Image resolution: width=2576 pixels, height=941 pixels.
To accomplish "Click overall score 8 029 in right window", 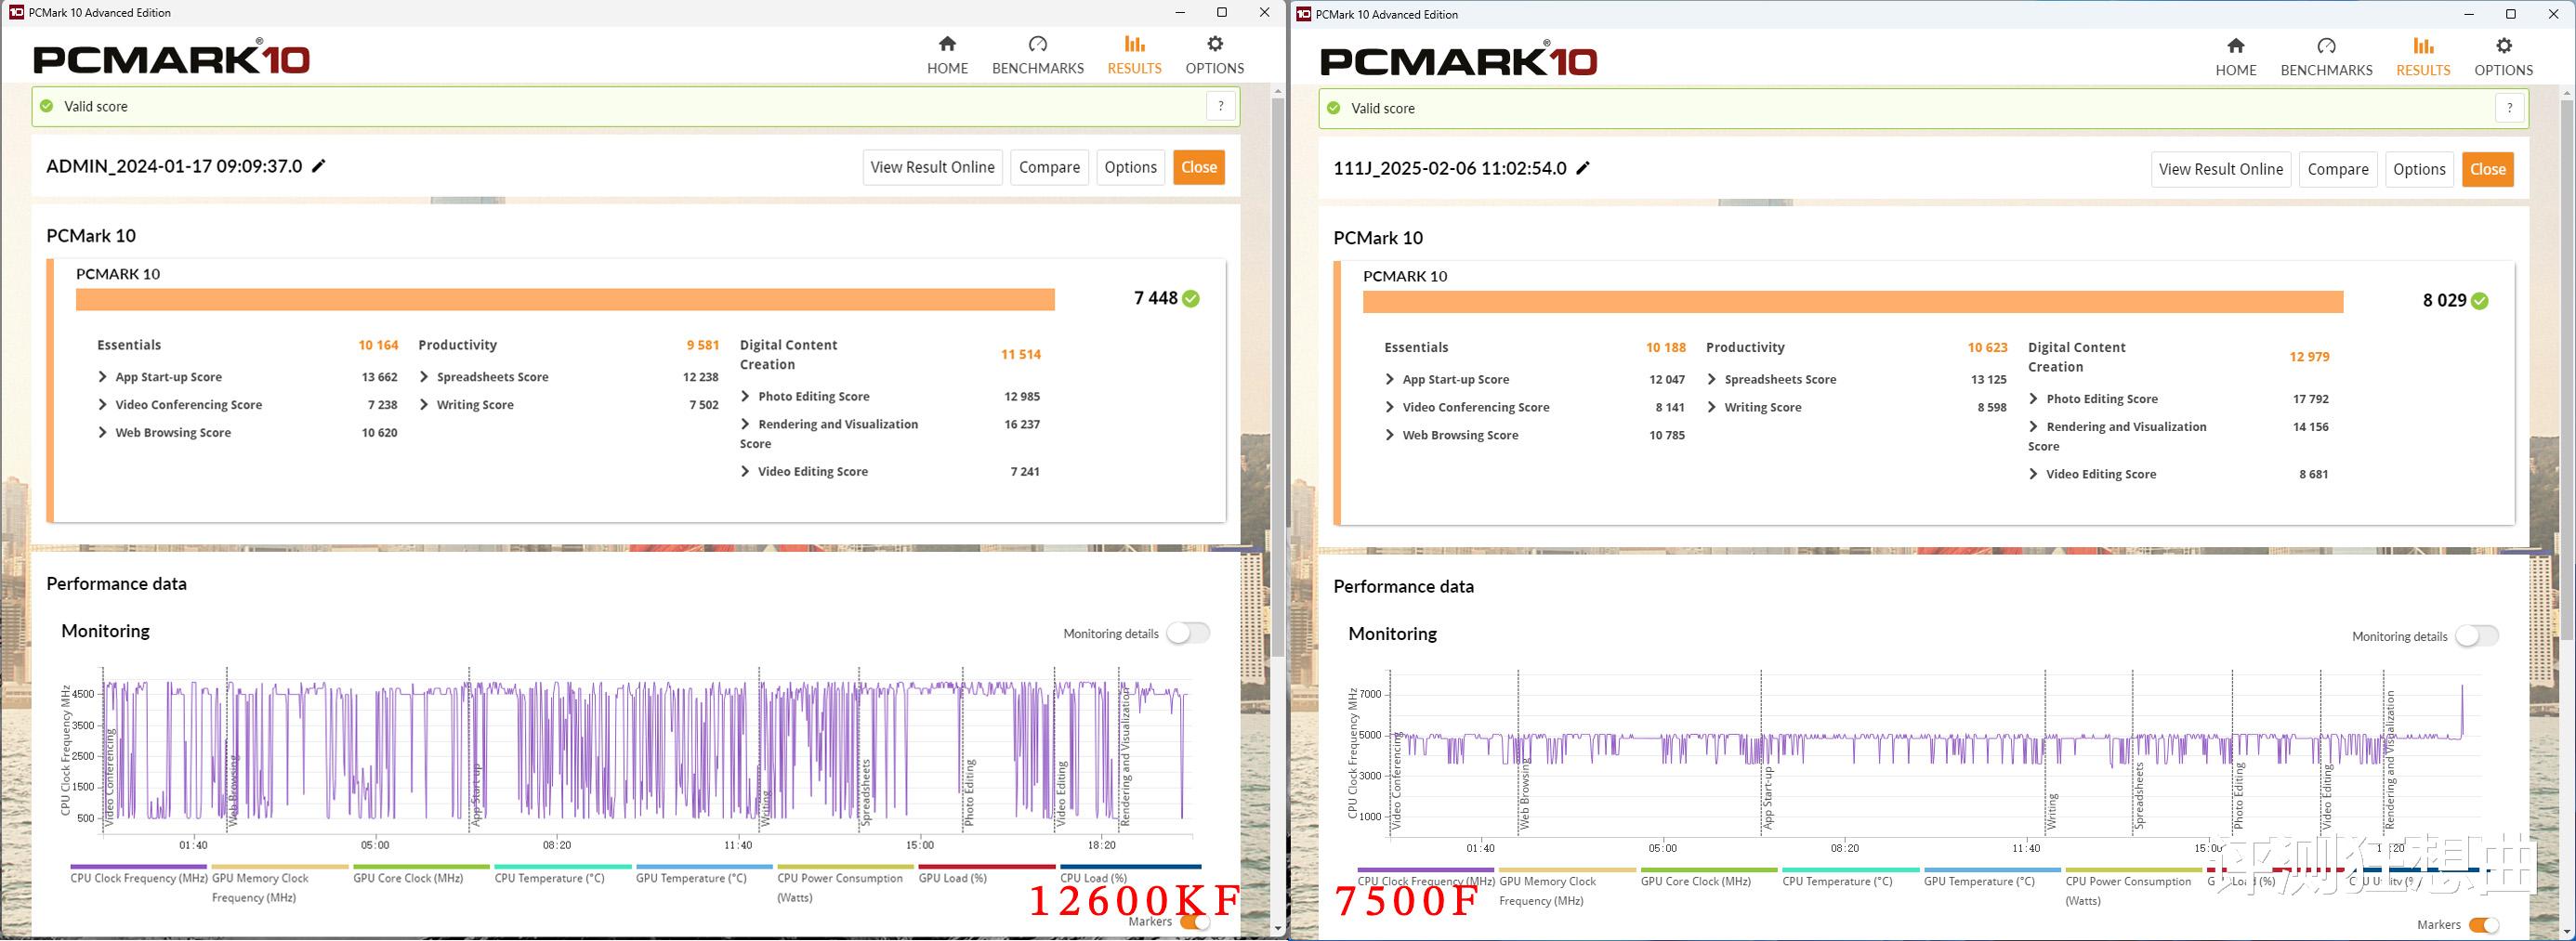I will [x=2444, y=300].
